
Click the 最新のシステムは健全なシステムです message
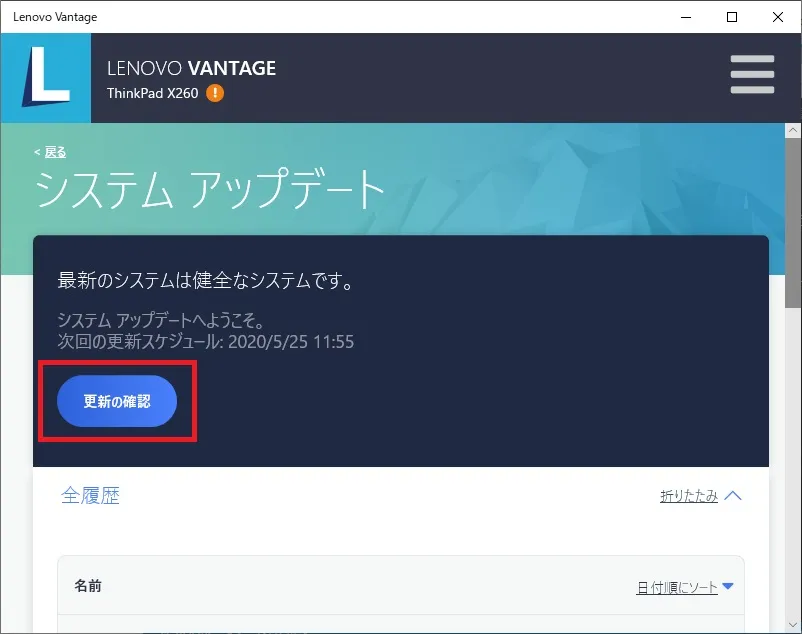coord(205,280)
